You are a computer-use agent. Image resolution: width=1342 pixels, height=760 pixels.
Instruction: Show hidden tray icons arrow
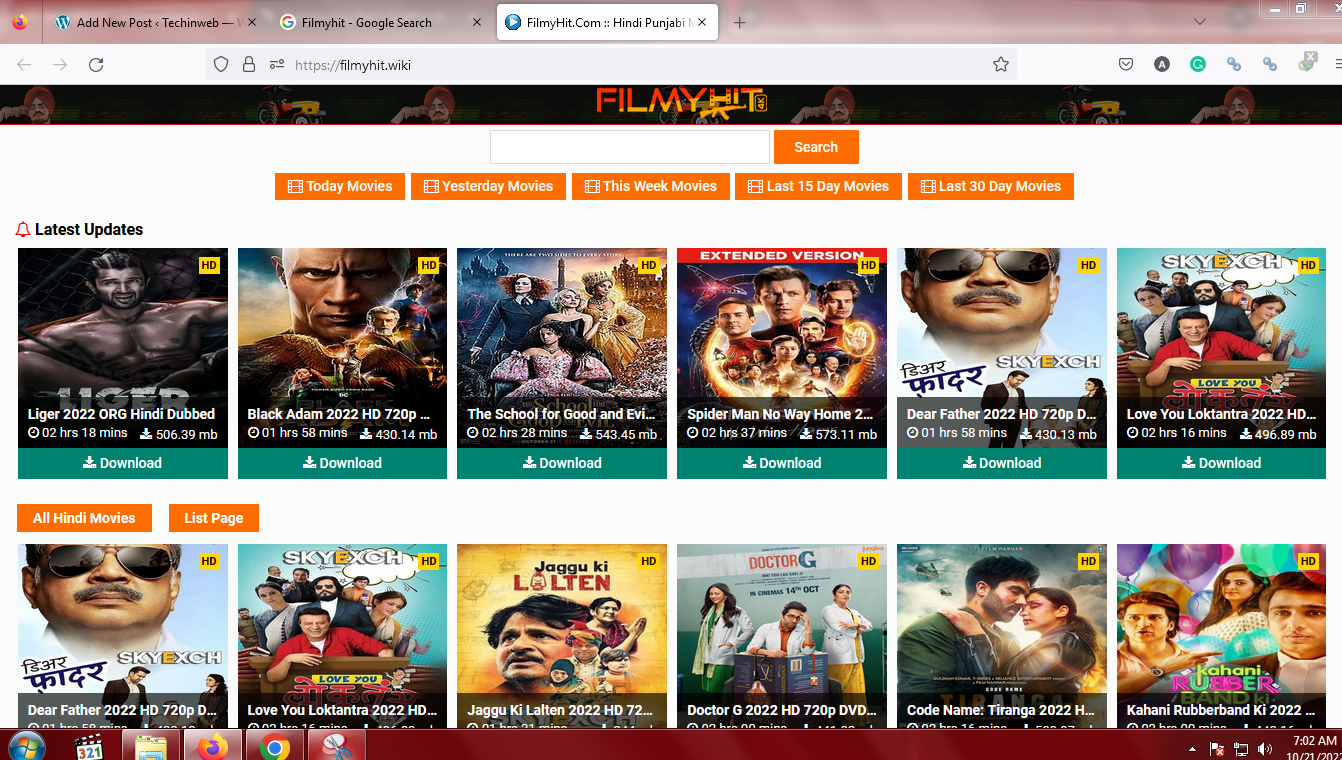(1192, 749)
